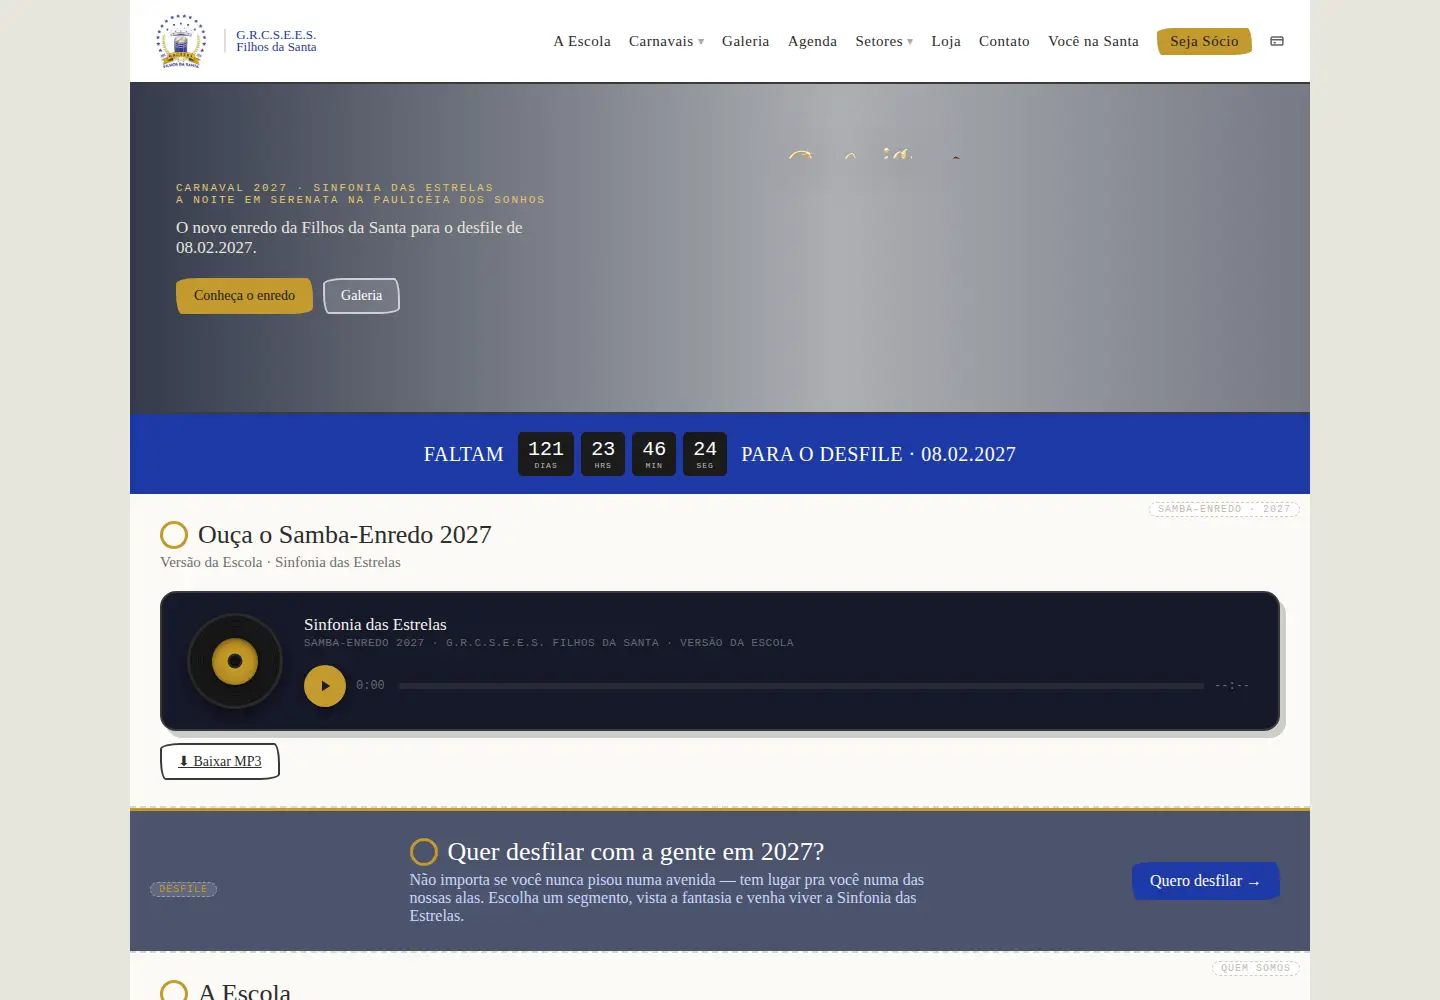Click 'PARA O DESFILE · 08.02.2027' text
This screenshot has width=1440, height=1000.
tap(878, 454)
